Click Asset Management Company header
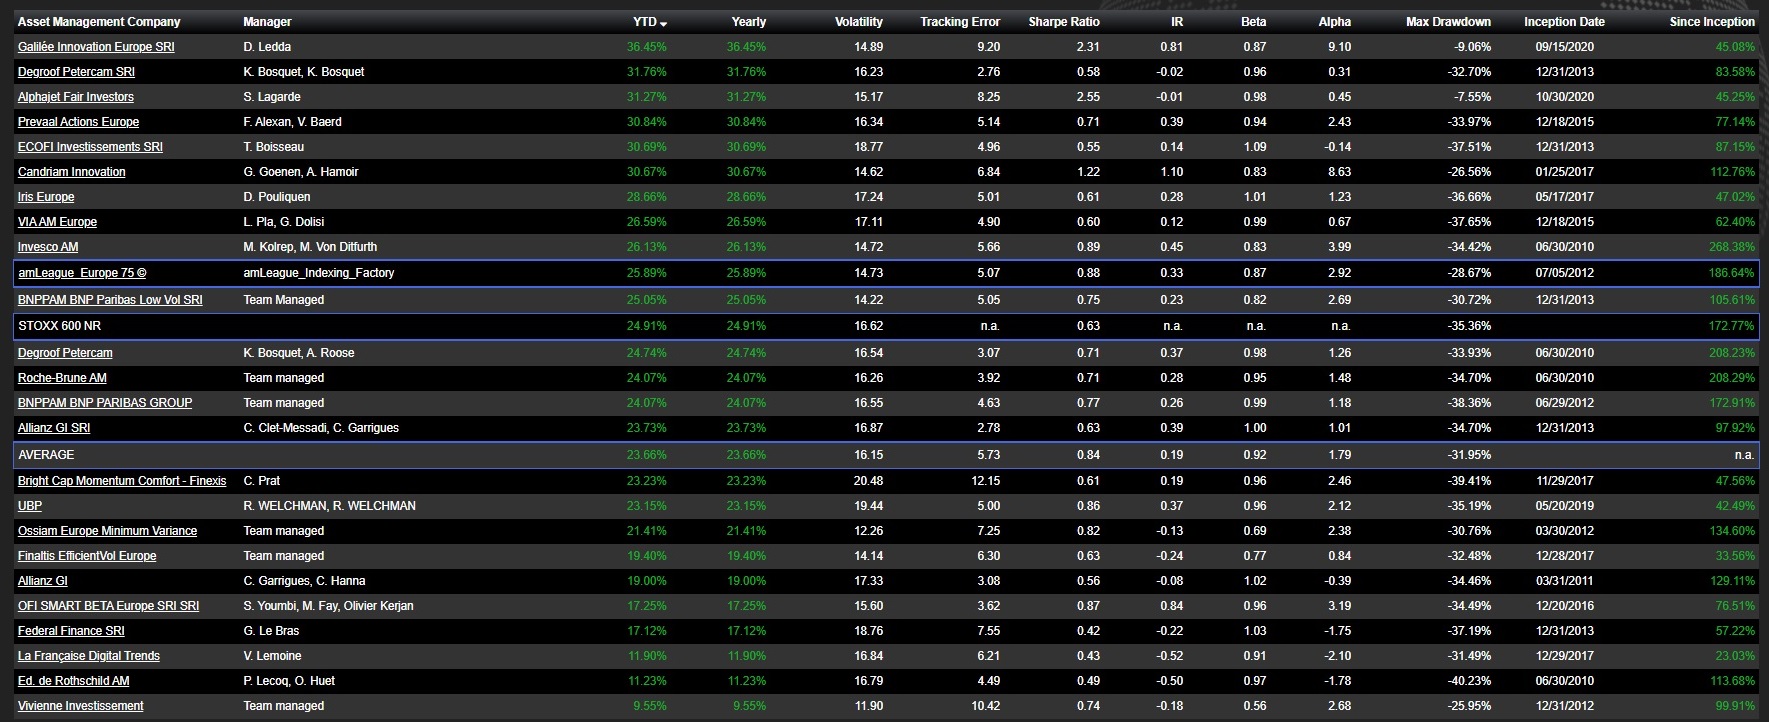Image resolution: width=1769 pixels, height=722 pixels. coord(99,22)
